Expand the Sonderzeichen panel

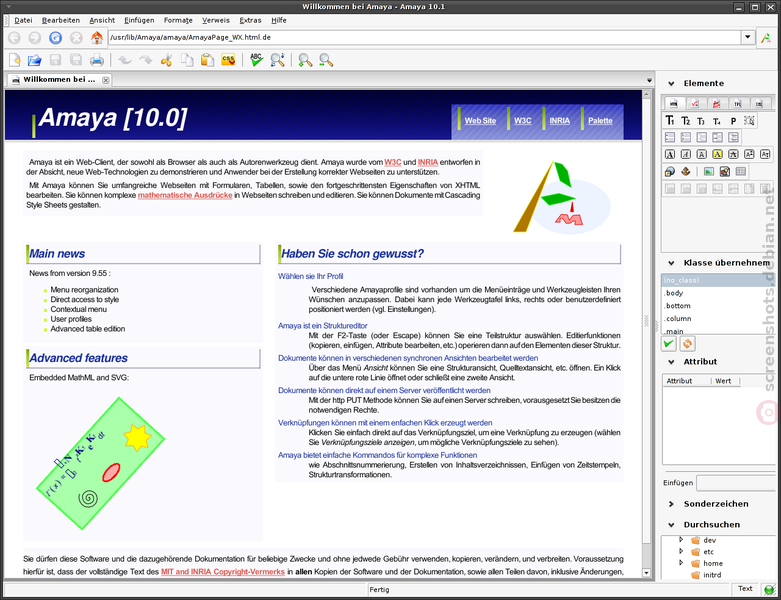click(671, 504)
